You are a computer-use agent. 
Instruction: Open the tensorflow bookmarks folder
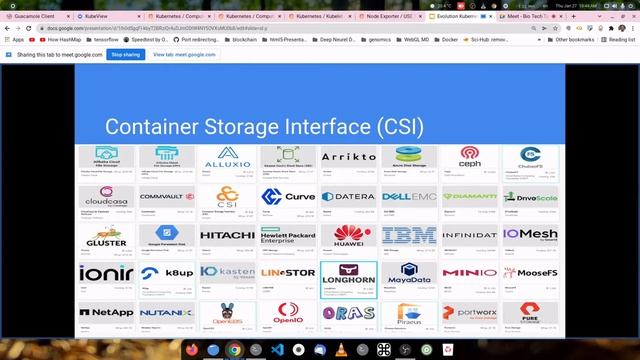[102, 40]
